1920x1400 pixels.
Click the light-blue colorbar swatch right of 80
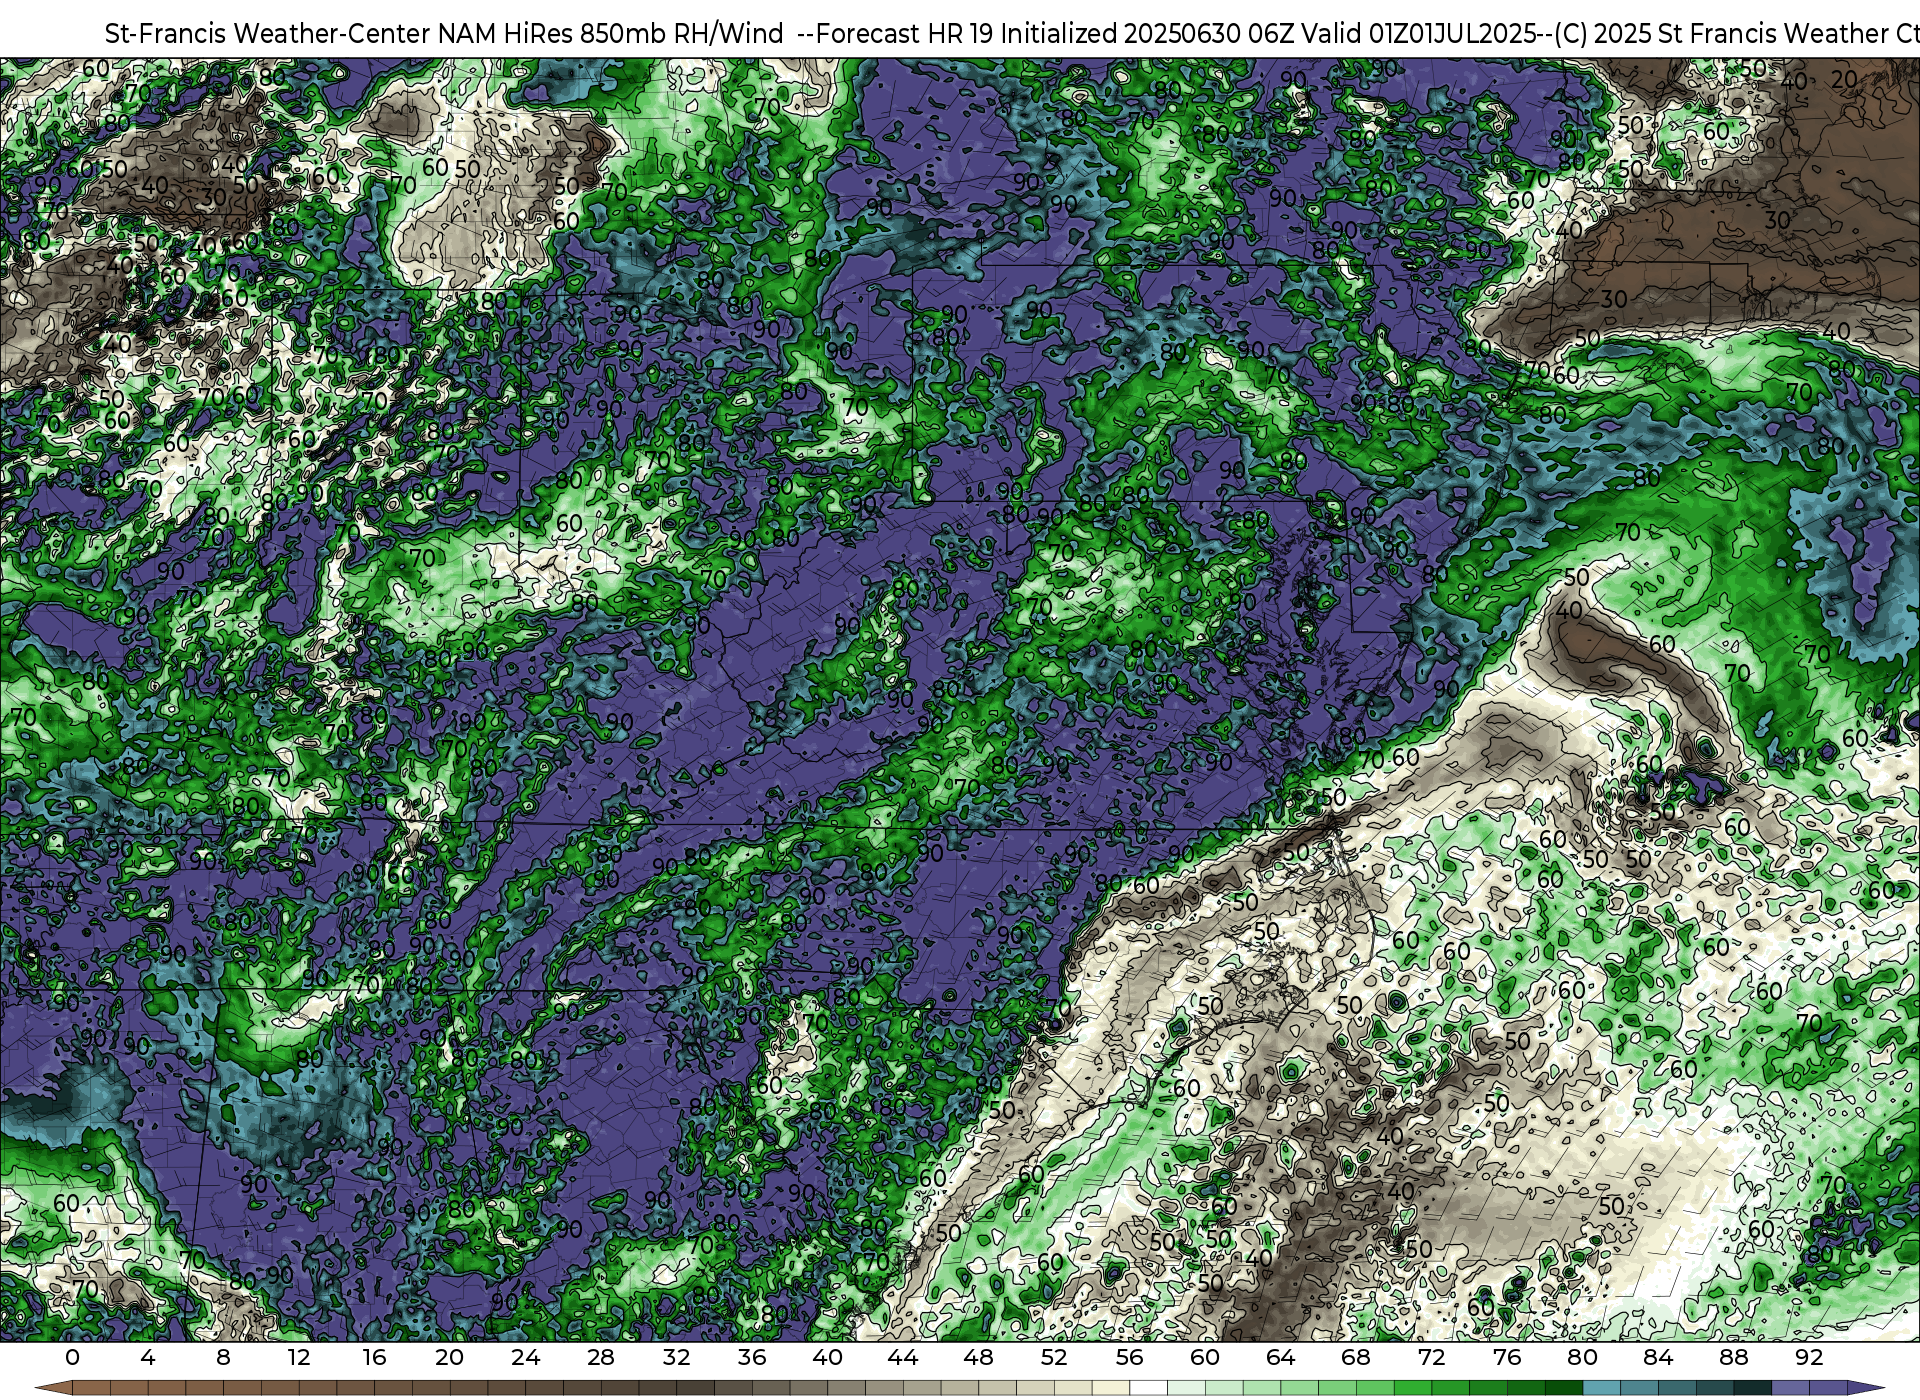(x=1602, y=1388)
